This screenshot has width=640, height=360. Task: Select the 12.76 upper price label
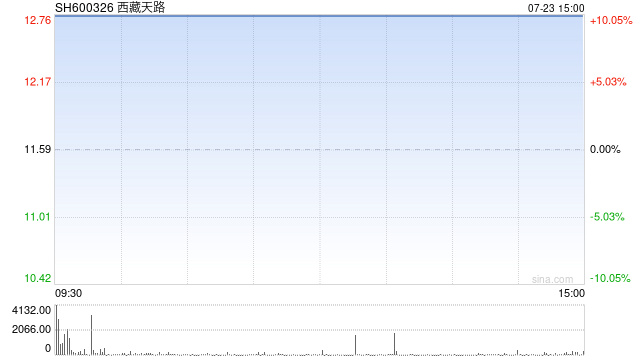38,20
